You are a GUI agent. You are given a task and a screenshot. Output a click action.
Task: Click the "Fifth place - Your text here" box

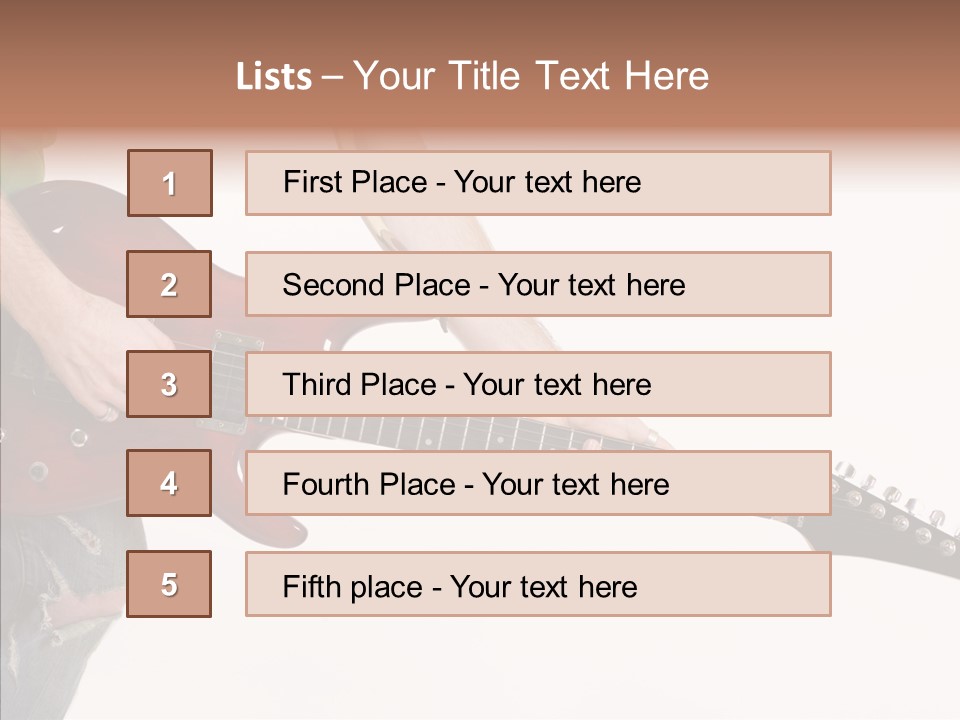tap(538, 585)
